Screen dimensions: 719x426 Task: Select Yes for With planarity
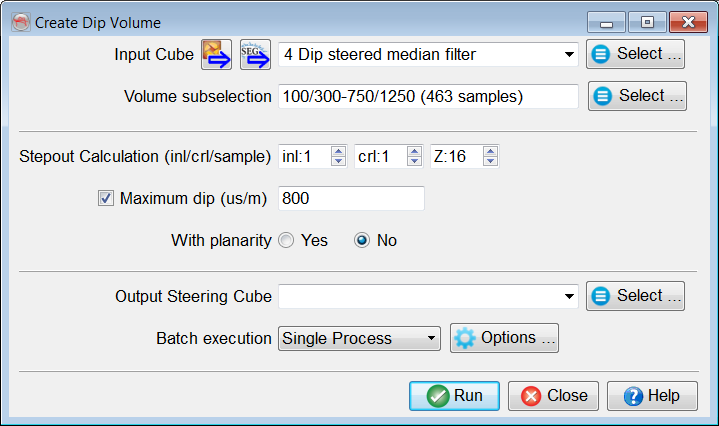(286, 241)
